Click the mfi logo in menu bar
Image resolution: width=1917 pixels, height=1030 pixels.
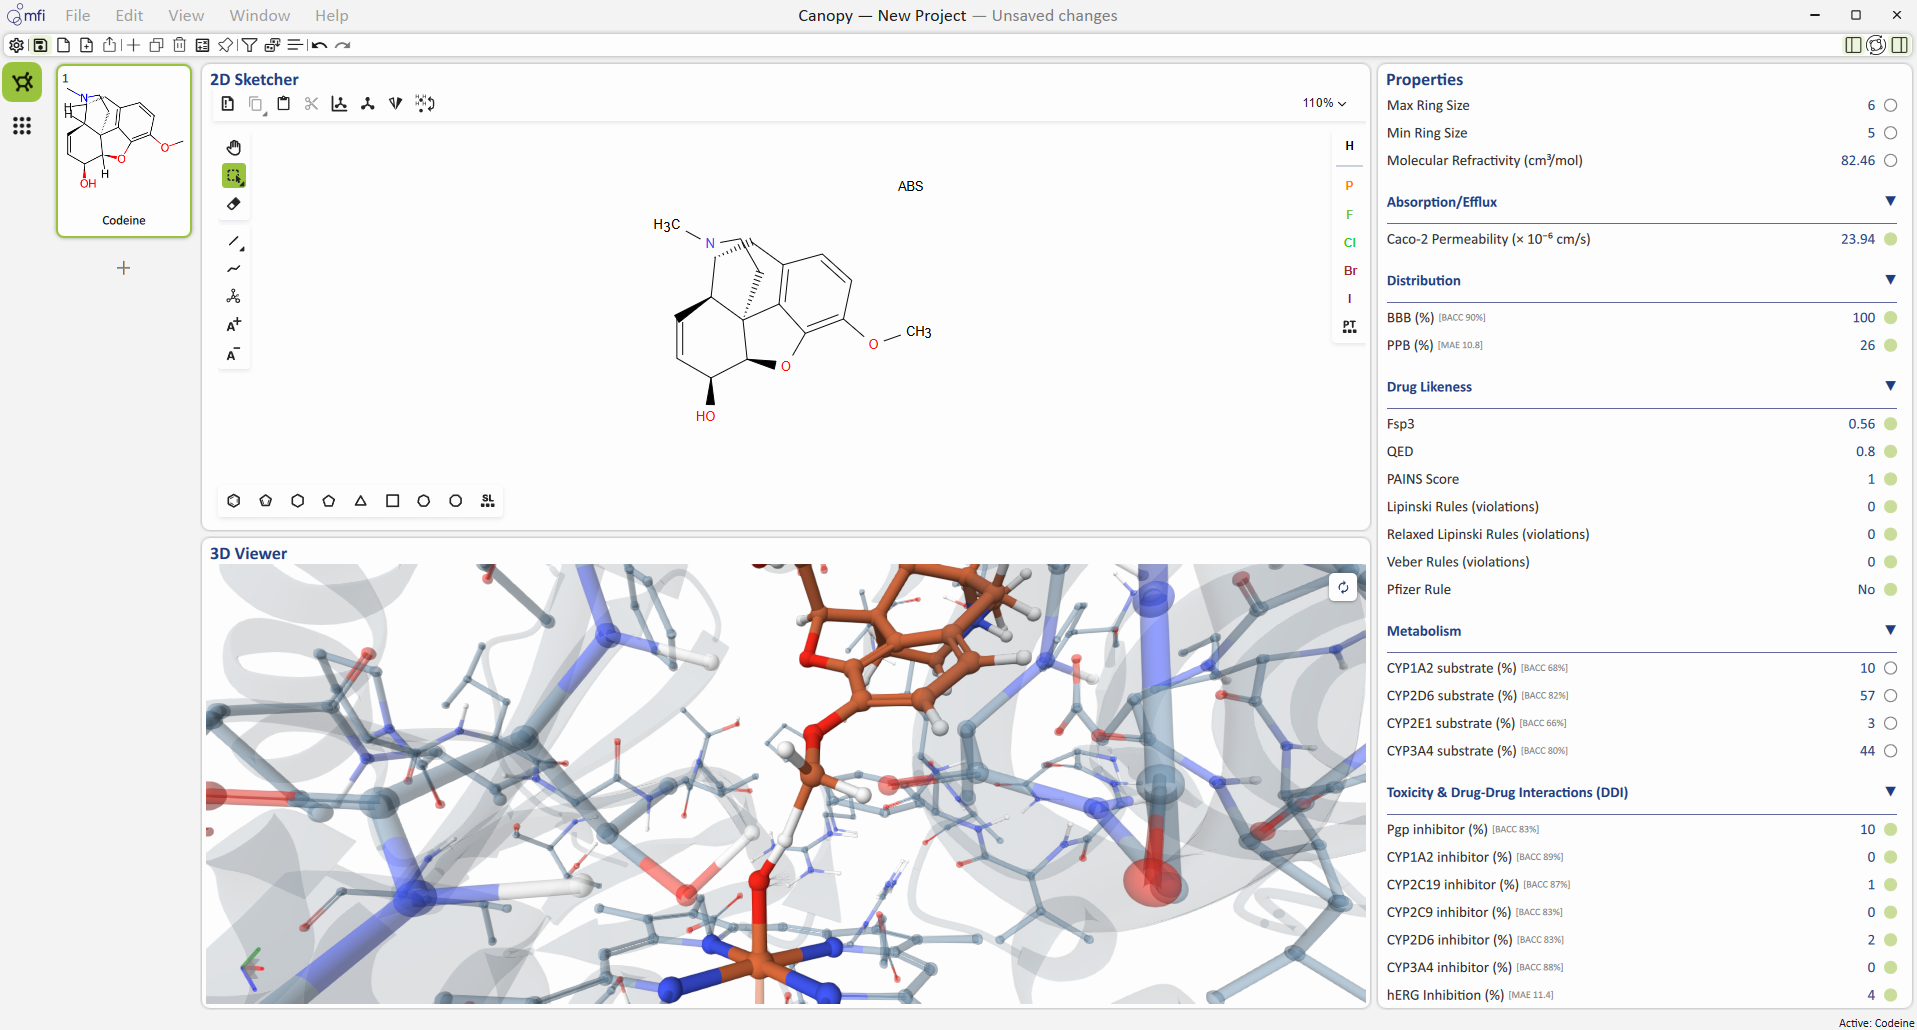click(x=26, y=15)
